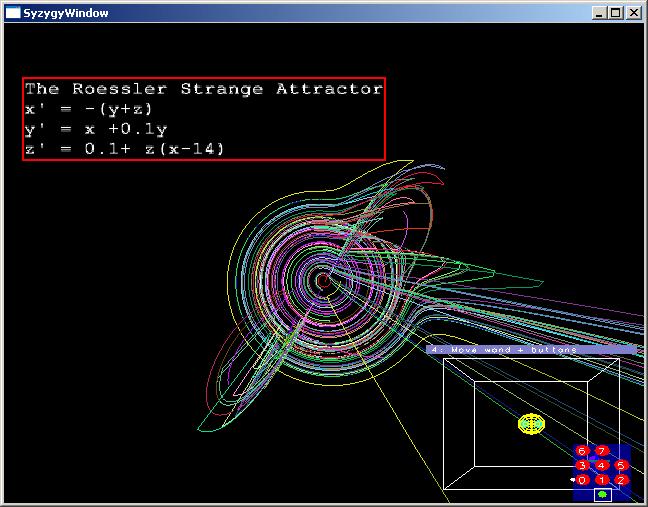Screen dimensions: 648x507
Task: Click the "Move wand + buttons" mode bar
Action: 531,350
